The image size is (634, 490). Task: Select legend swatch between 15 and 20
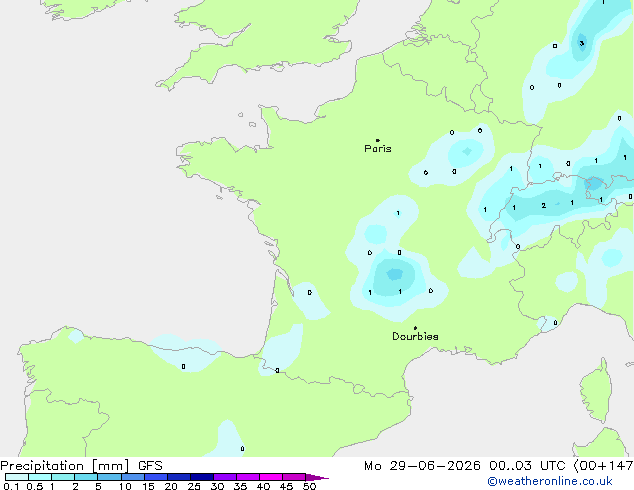(156, 477)
